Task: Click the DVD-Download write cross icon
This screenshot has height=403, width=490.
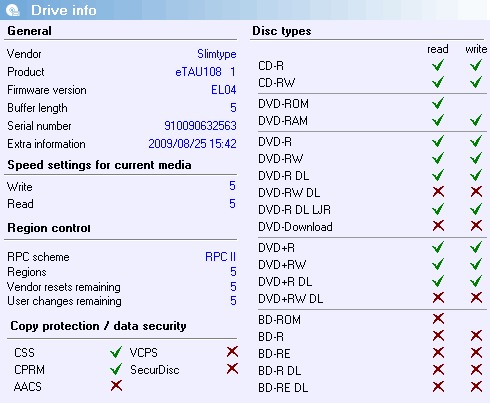Action: coord(476,226)
